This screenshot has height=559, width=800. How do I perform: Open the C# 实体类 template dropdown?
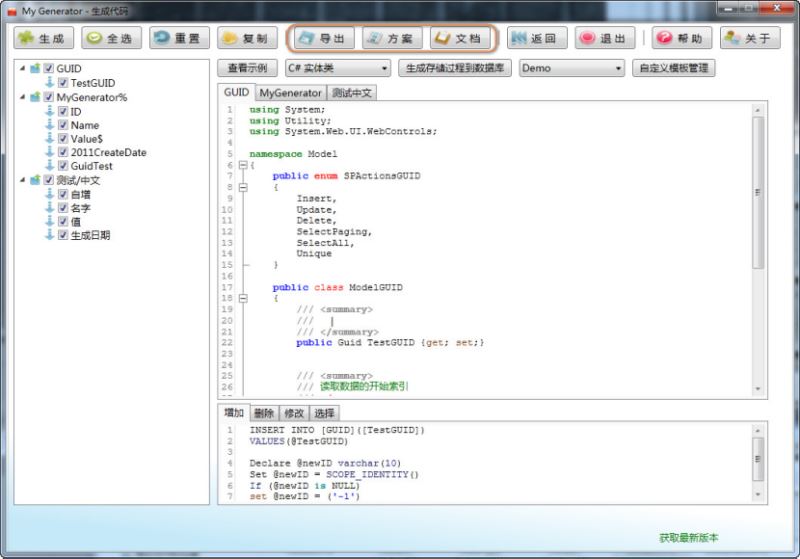click(337, 68)
